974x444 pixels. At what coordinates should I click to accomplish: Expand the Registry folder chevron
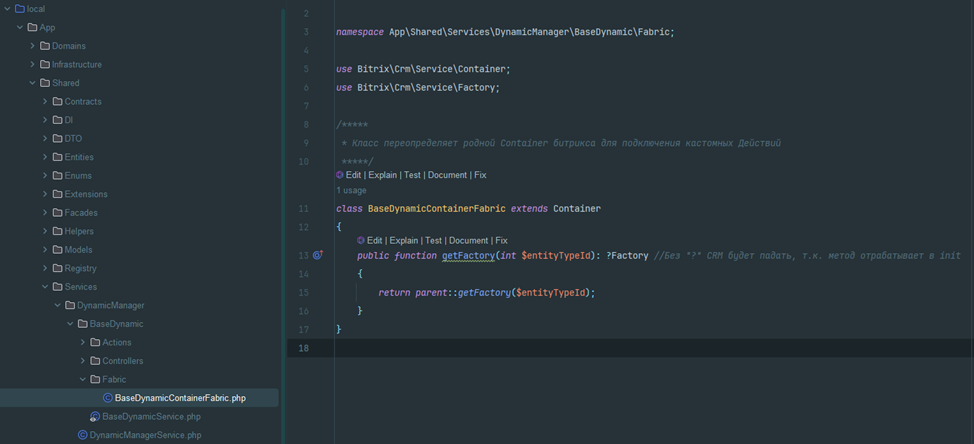tap(45, 268)
